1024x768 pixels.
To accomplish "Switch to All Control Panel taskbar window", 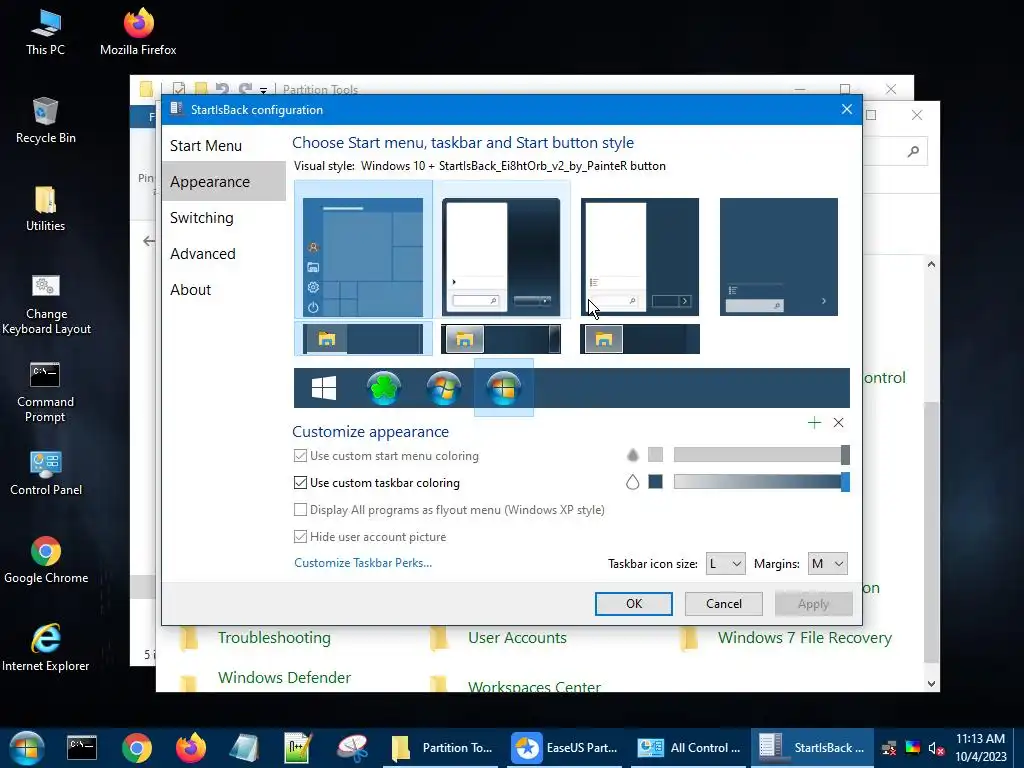I will click(690, 748).
